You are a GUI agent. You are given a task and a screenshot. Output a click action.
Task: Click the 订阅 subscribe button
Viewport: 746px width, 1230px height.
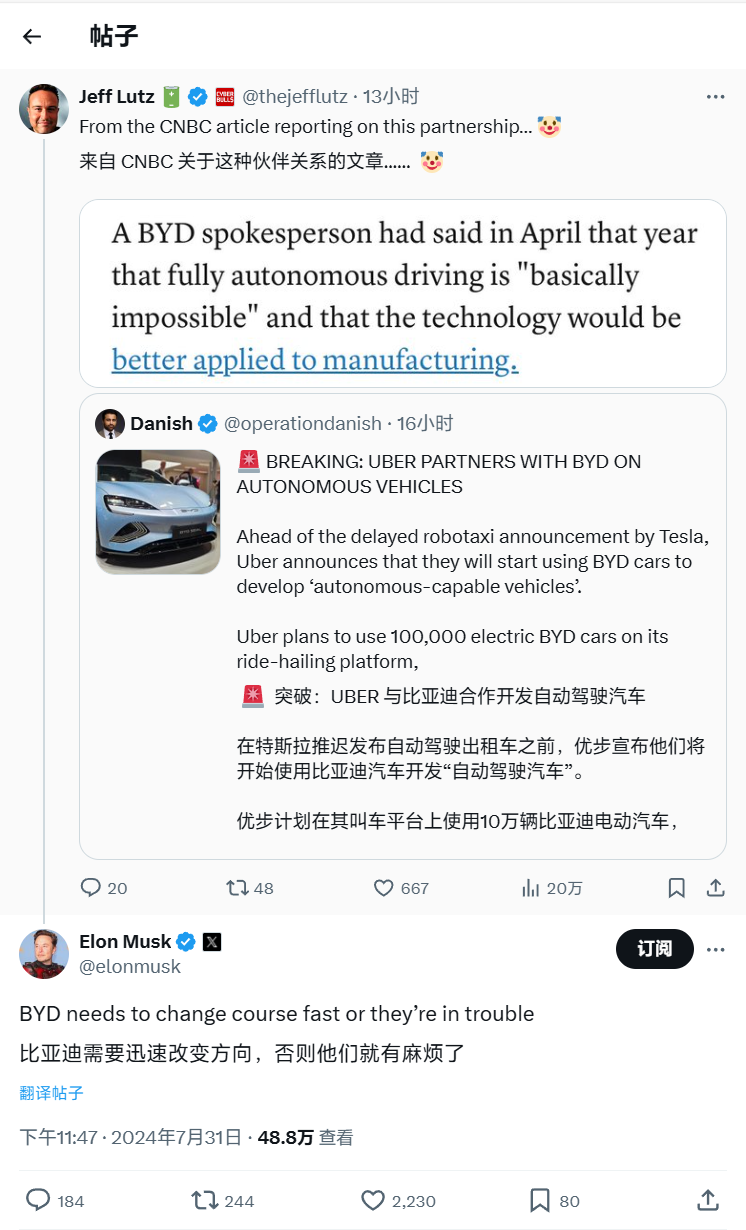point(654,949)
